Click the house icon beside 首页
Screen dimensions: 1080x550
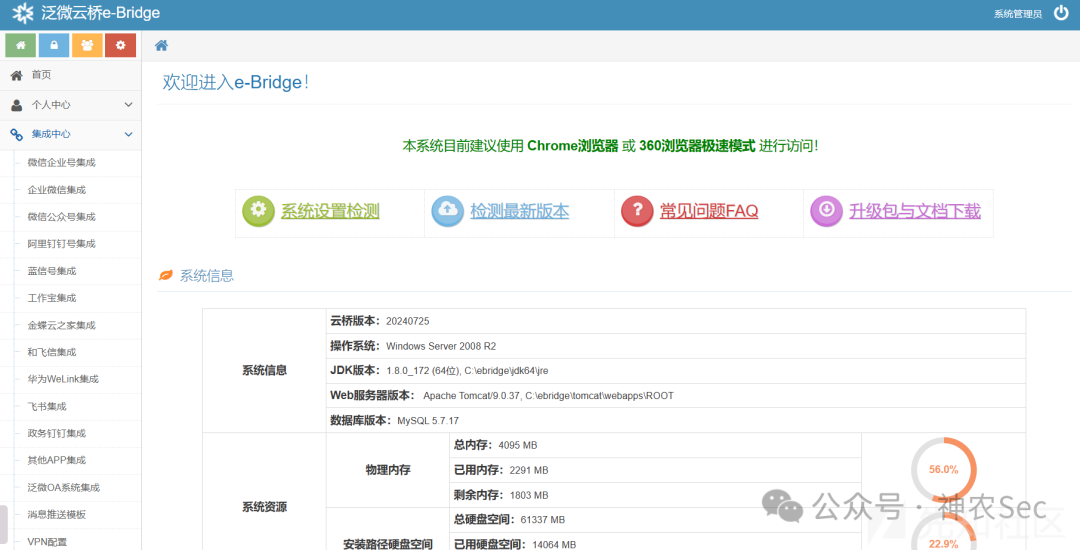pos(17,75)
